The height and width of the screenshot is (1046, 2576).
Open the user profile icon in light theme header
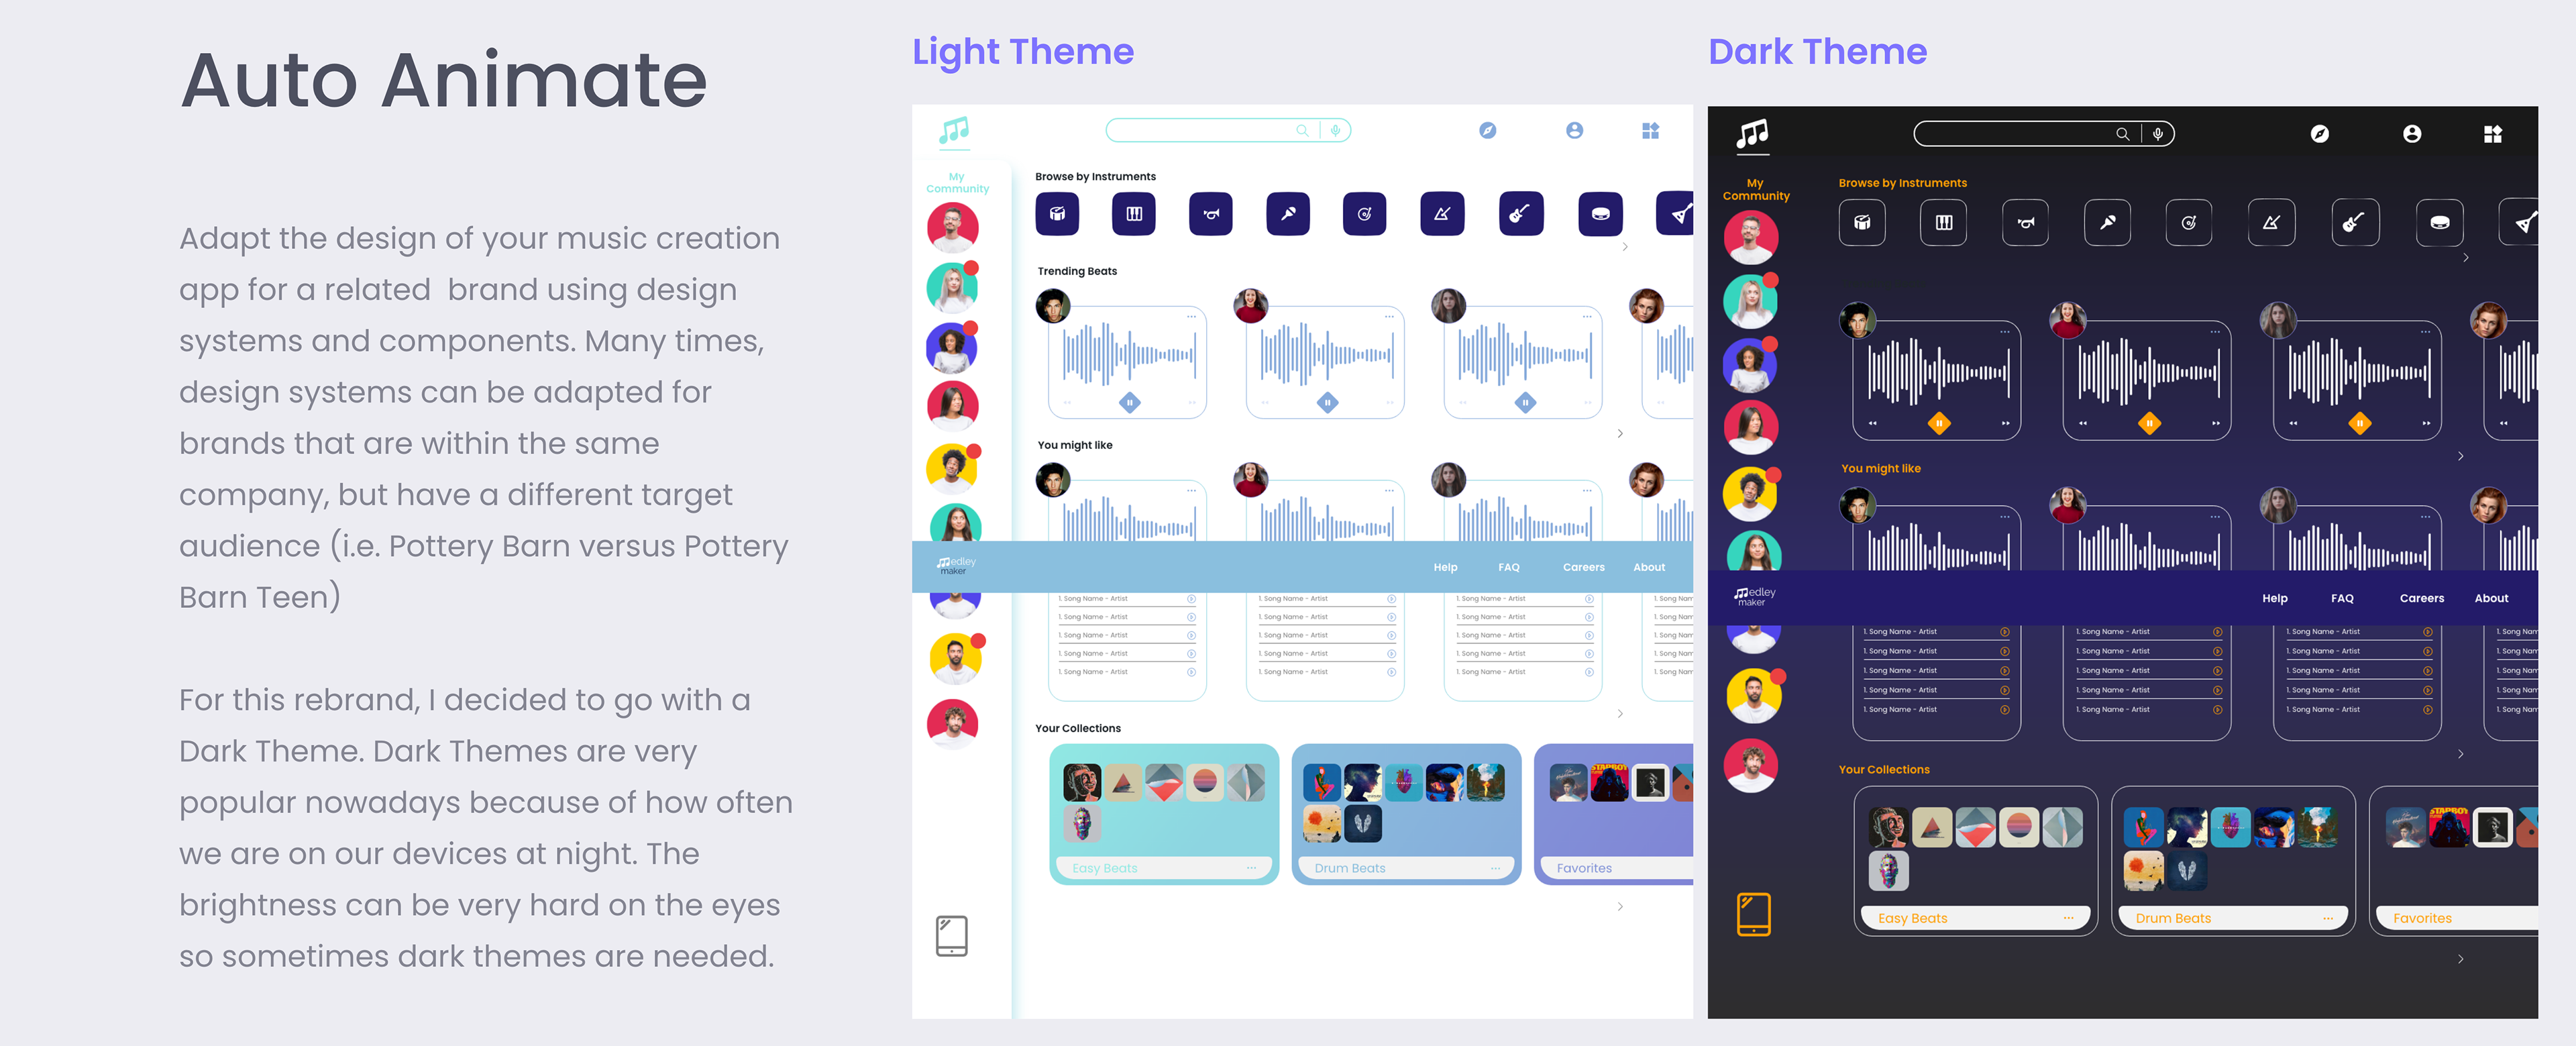1574,130
